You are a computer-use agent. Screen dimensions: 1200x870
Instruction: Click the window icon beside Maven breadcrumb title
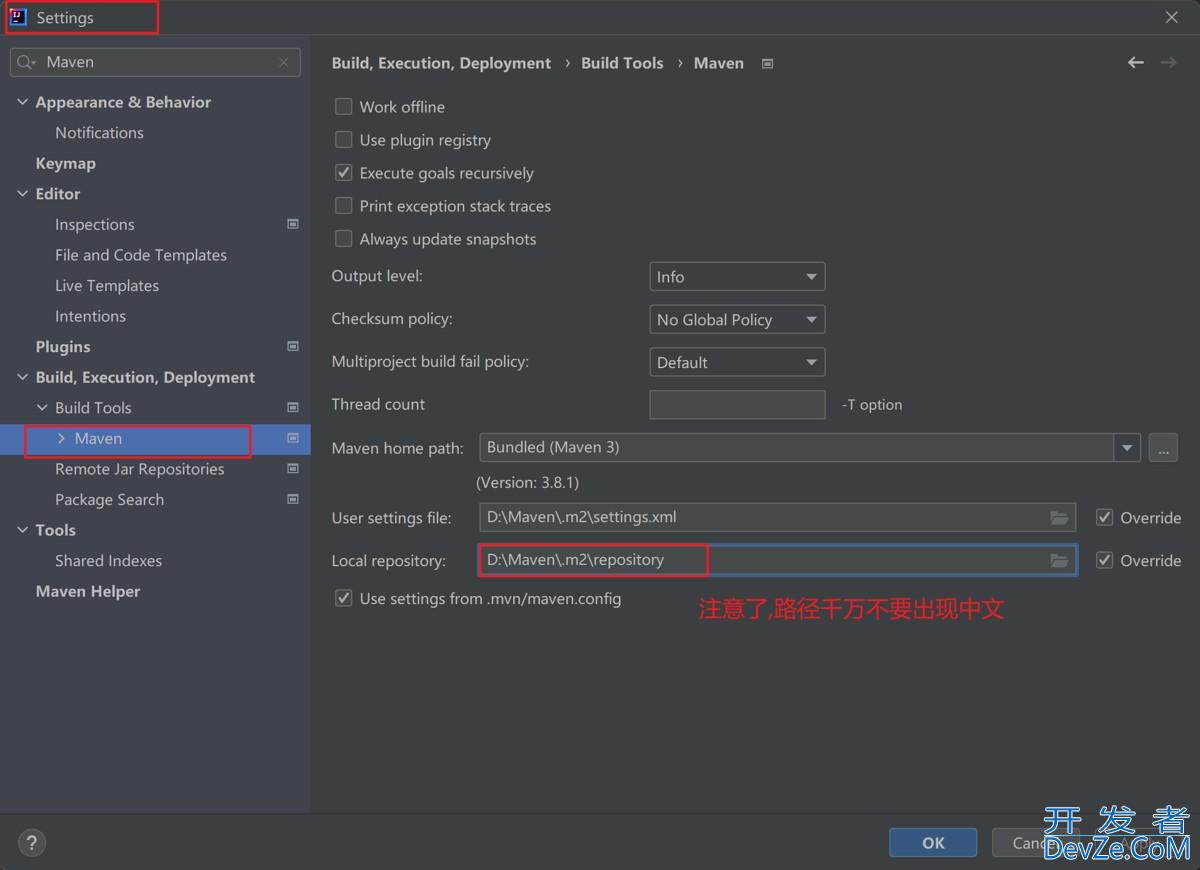pyautogui.click(x=766, y=63)
